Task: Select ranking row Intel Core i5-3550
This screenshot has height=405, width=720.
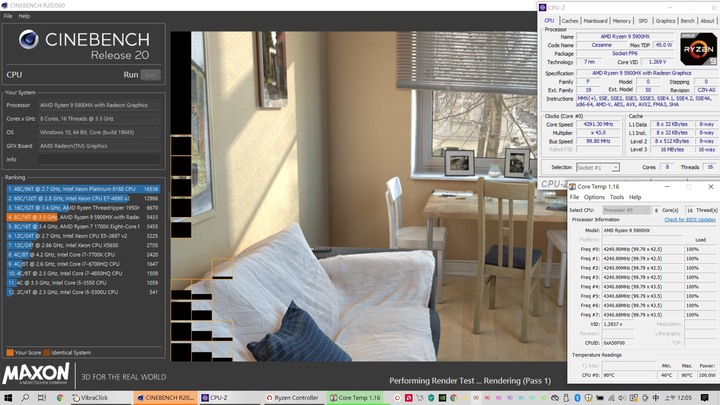Action: coord(83,283)
